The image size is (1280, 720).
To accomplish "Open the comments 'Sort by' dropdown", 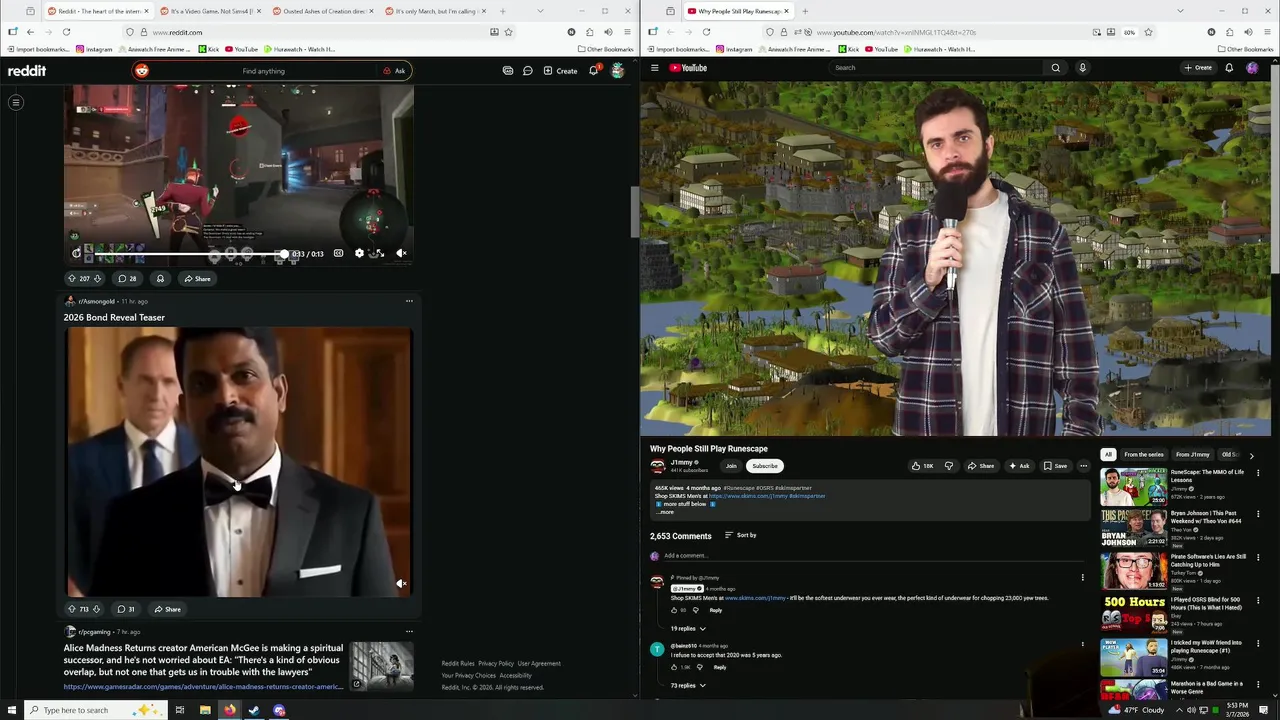I will click(x=740, y=536).
